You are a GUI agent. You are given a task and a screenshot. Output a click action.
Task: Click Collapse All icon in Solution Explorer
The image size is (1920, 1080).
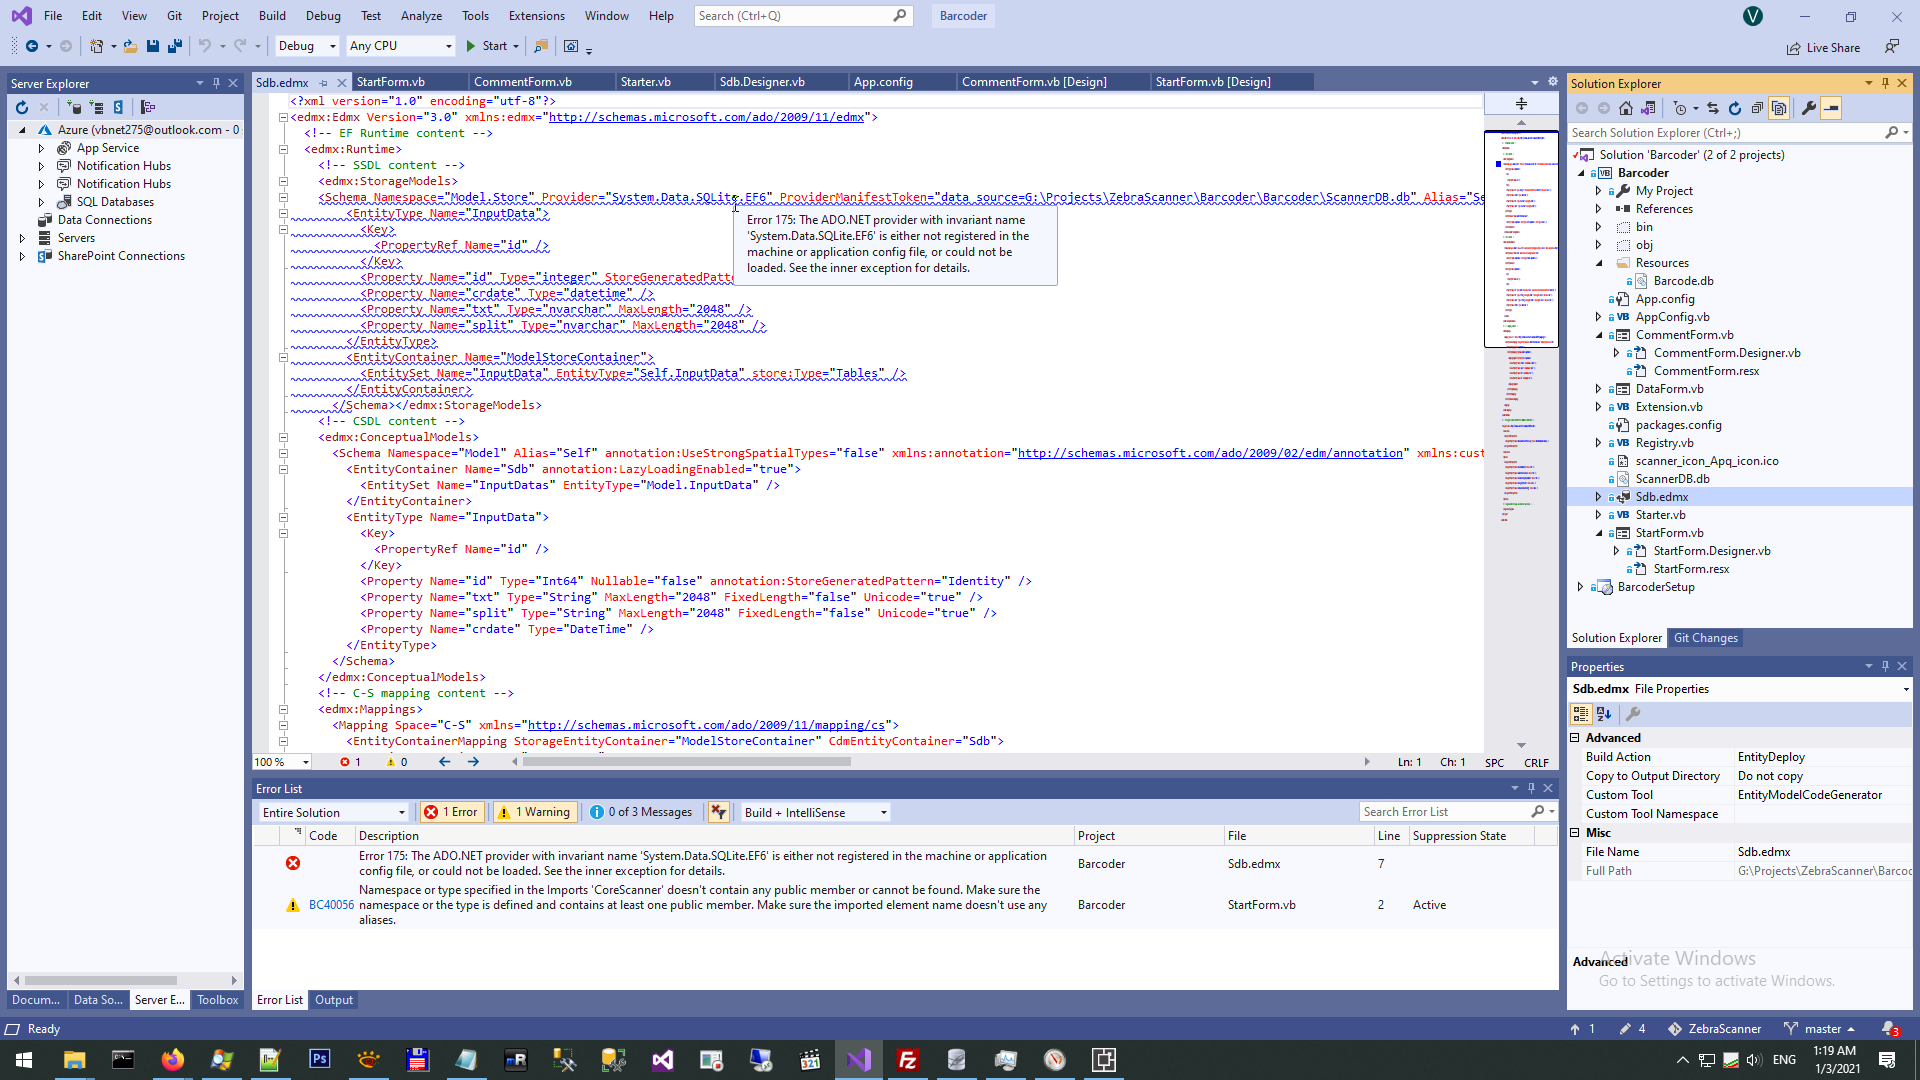coord(1757,108)
